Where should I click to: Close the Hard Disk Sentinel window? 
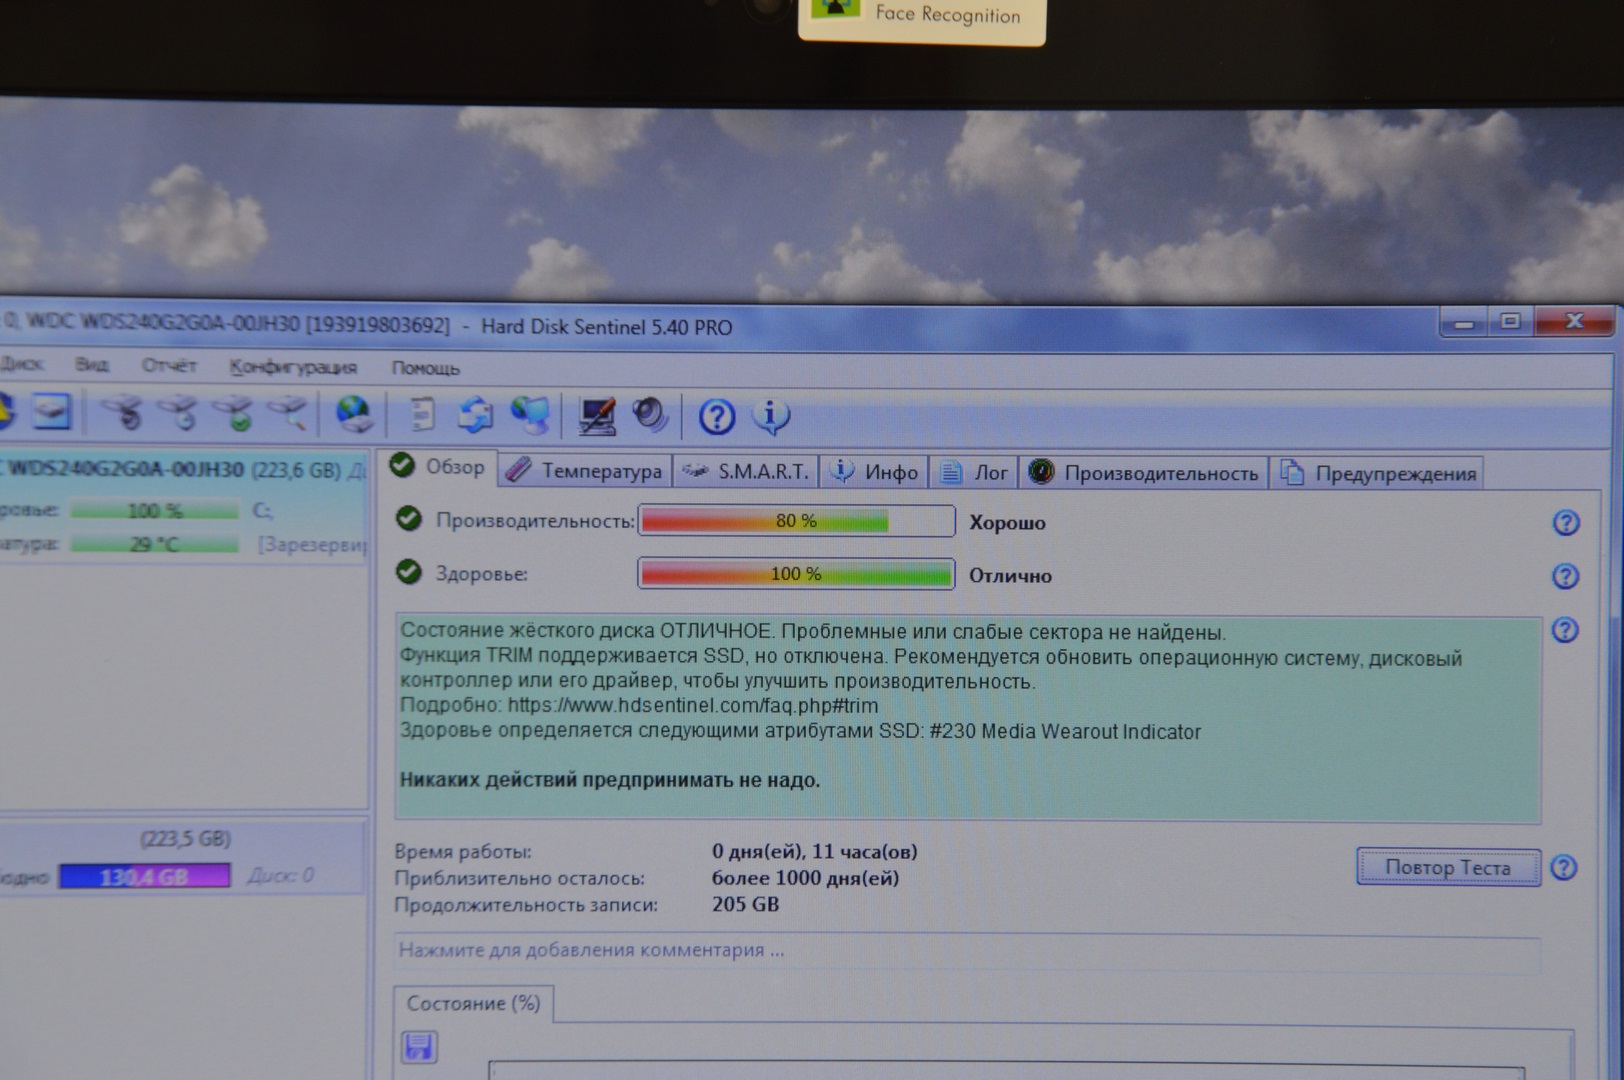point(1574,322)
